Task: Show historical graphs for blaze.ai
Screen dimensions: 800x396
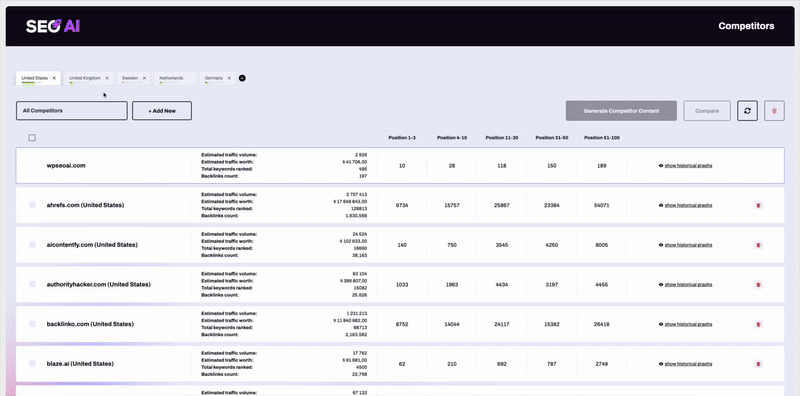Action: pyautogui.click(x=685, y=364)
